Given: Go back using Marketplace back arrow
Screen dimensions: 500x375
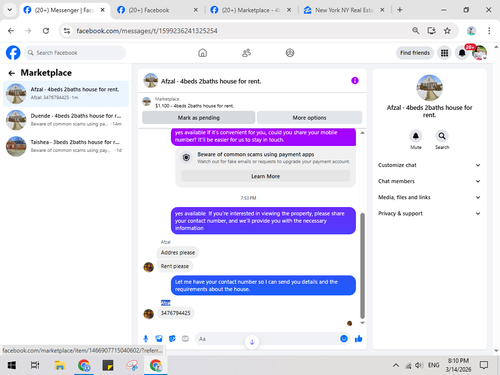Looking at the screenshot, I should point(12,73).
